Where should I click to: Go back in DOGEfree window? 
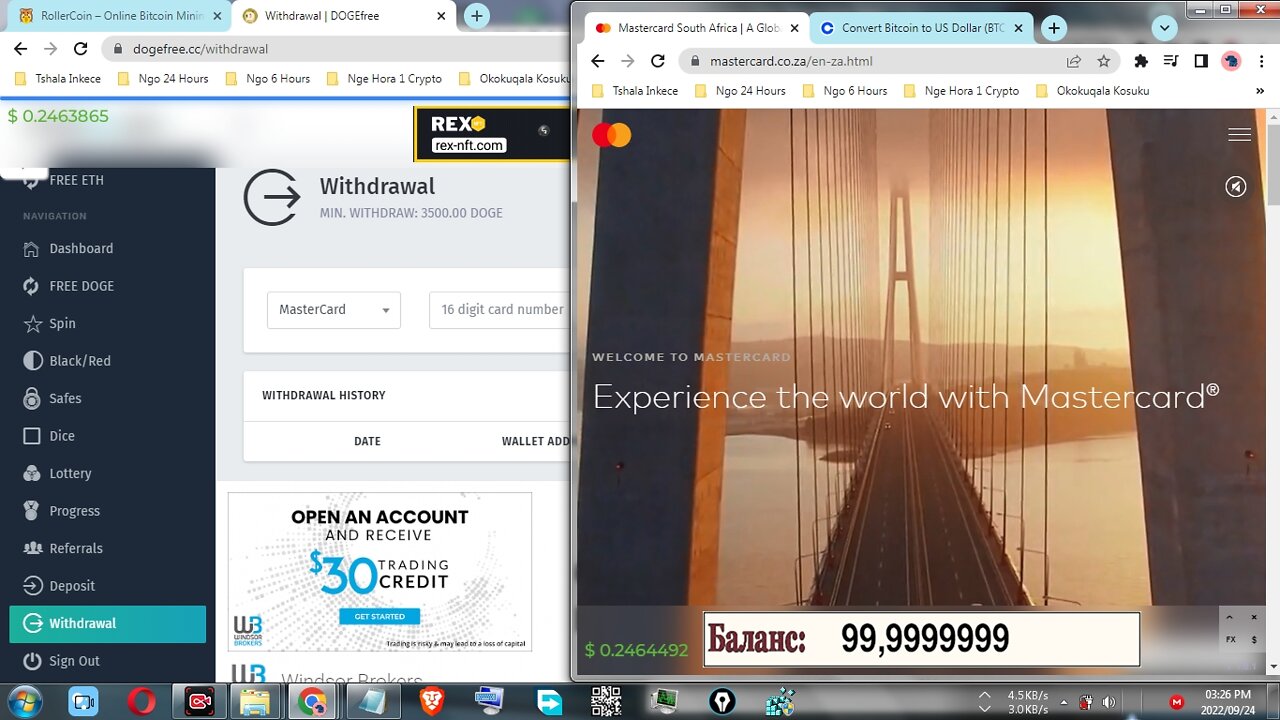click(x=20, y=48)
